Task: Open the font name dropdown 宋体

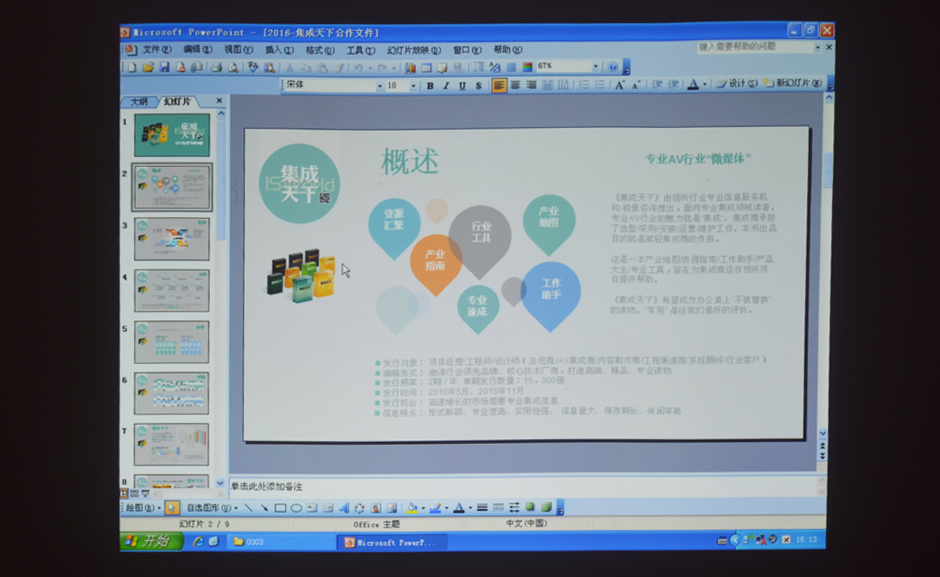Action: (379, 86)
